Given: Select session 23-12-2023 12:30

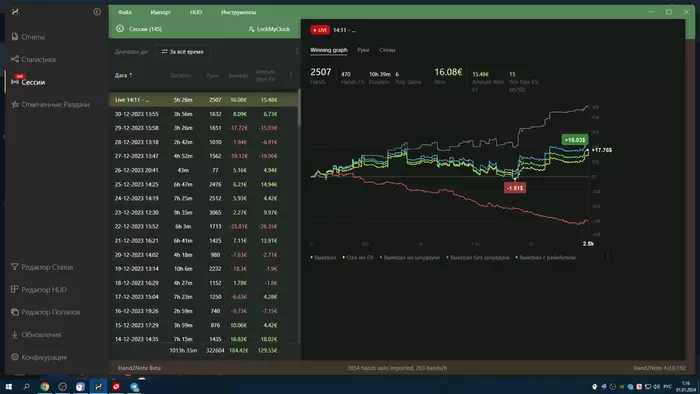Looking at the screenshot, I should (203, 212).
